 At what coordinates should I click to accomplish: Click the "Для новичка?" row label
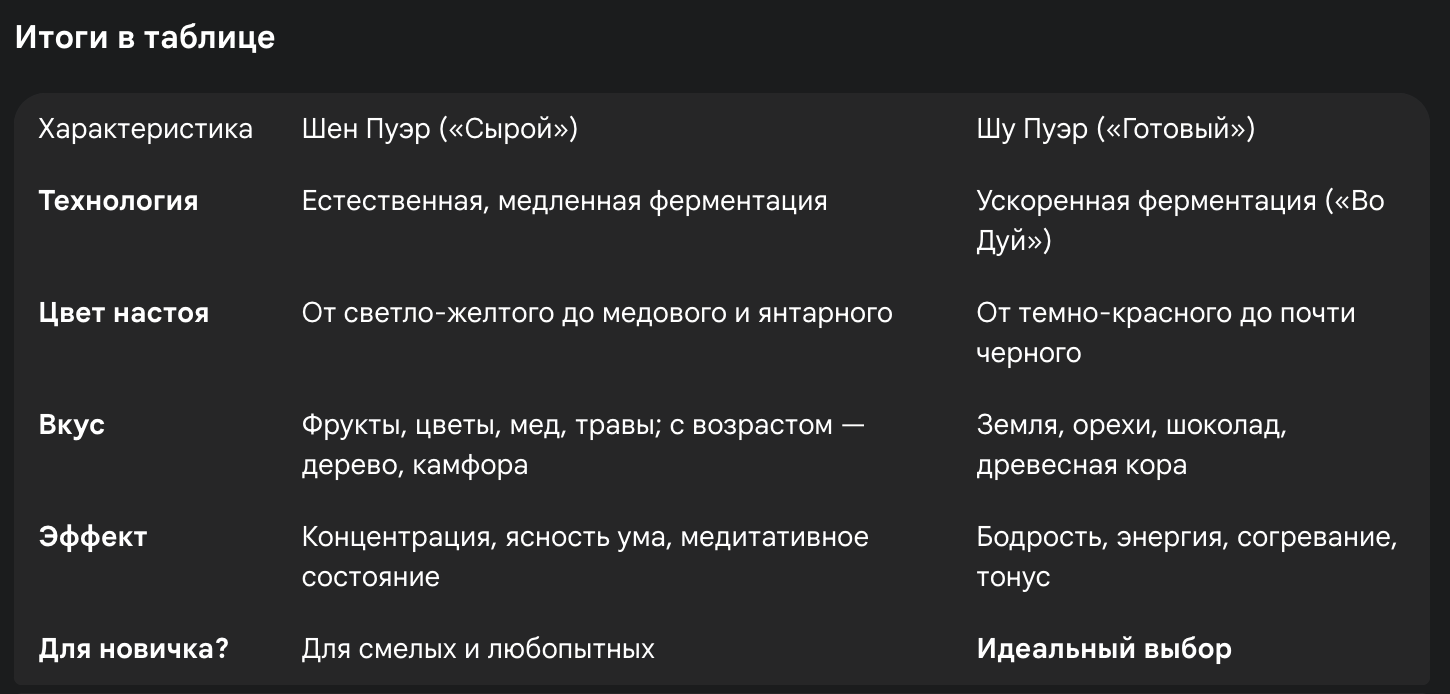[133, 649]
